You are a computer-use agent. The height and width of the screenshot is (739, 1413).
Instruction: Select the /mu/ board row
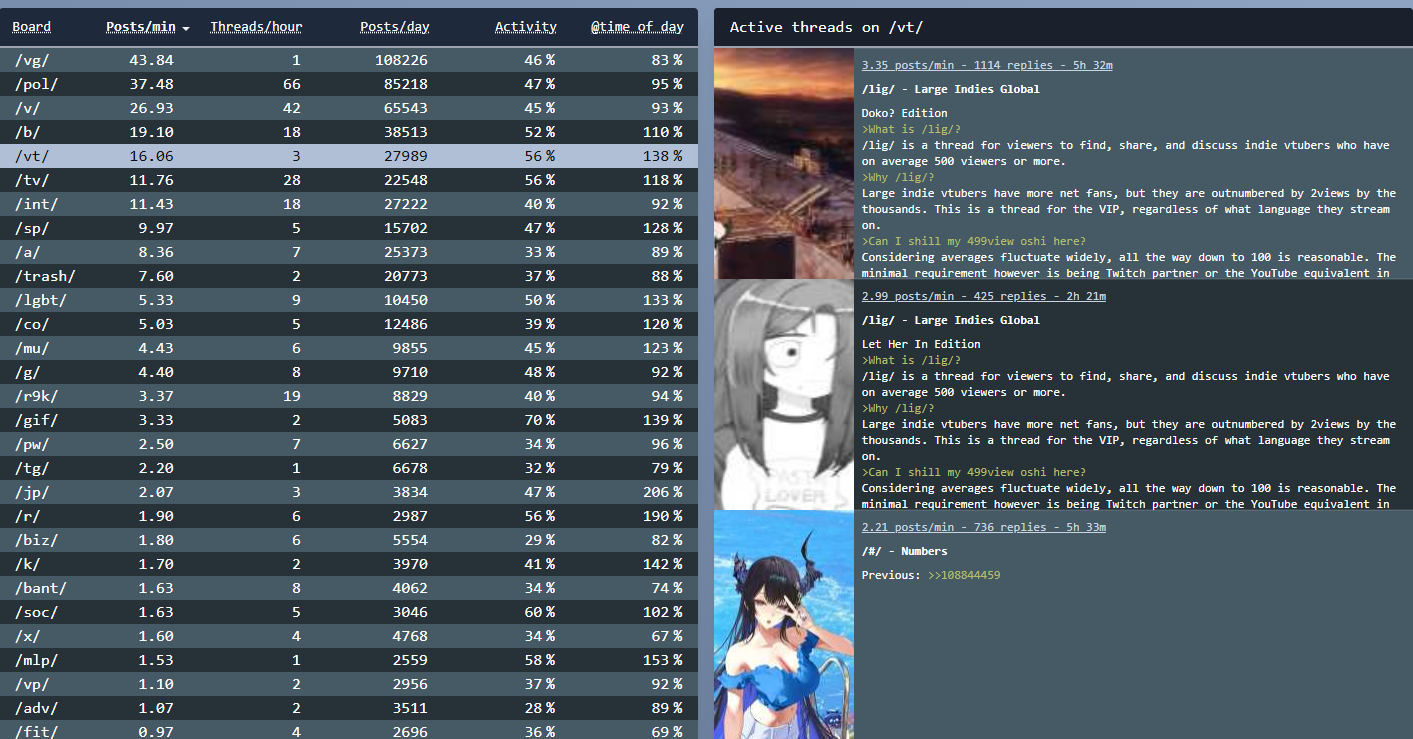point(349,348)
